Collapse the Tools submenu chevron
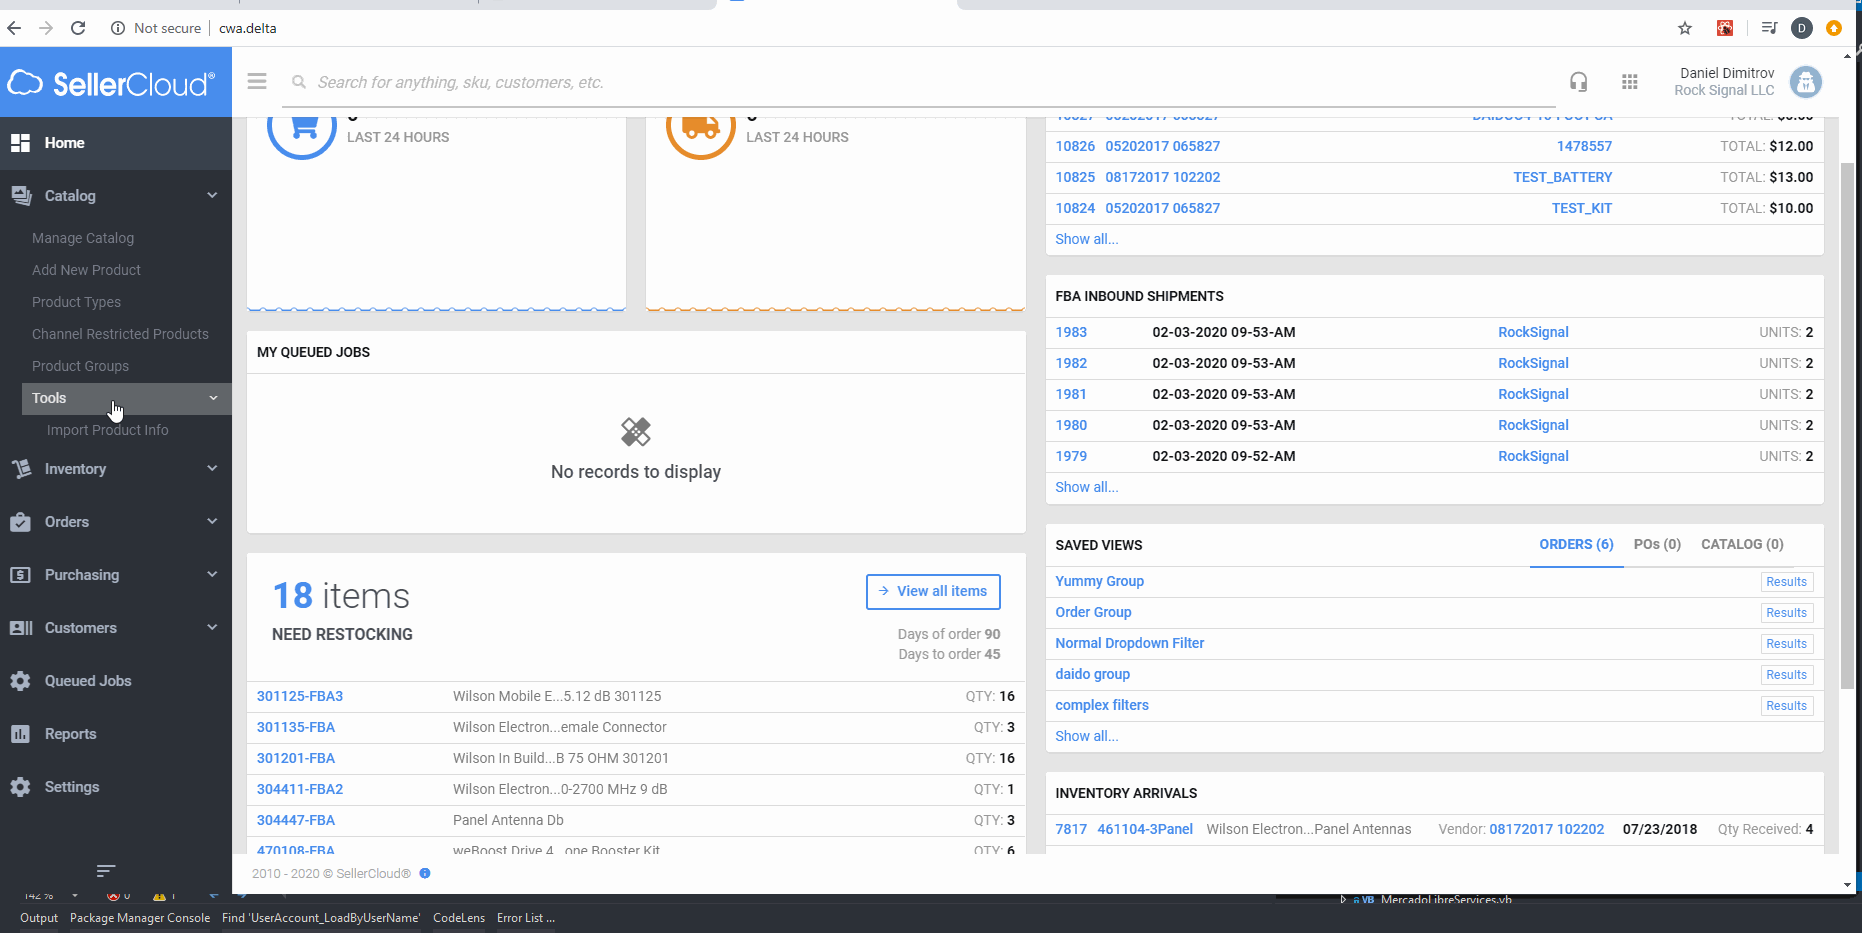The image size is (1862, 933). (x=213, y=398)
